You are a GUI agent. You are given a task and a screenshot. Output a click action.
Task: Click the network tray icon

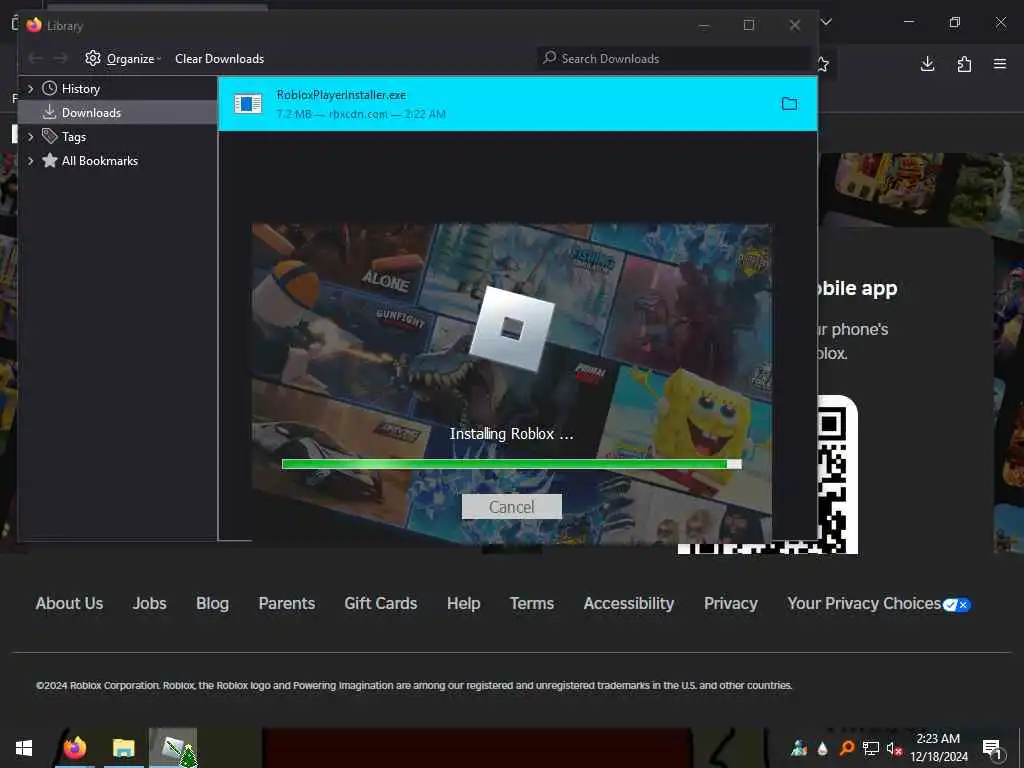870,749
